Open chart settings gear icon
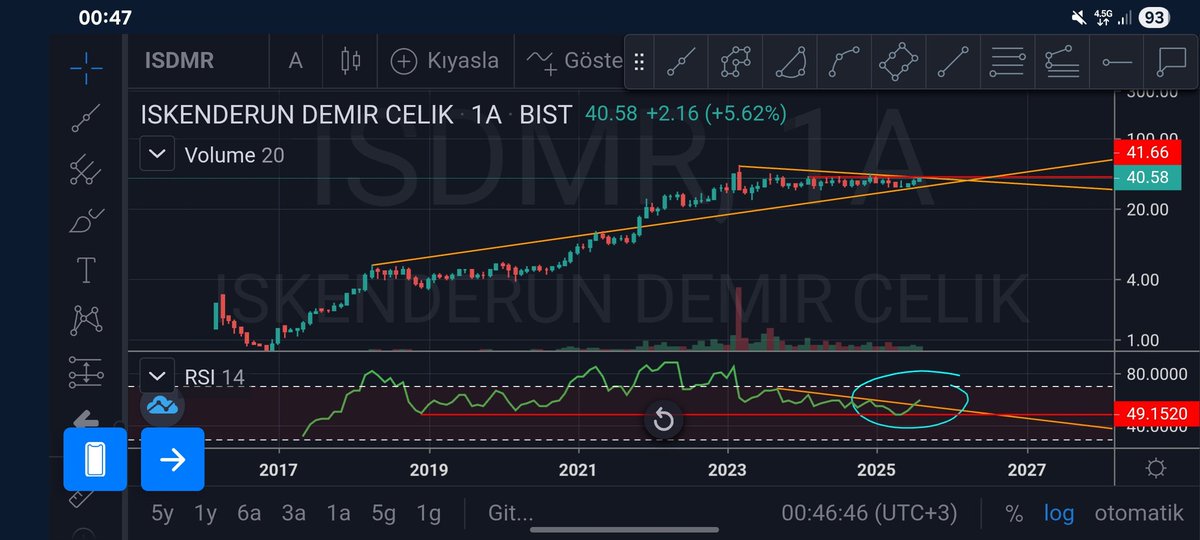 [1156, 469]
